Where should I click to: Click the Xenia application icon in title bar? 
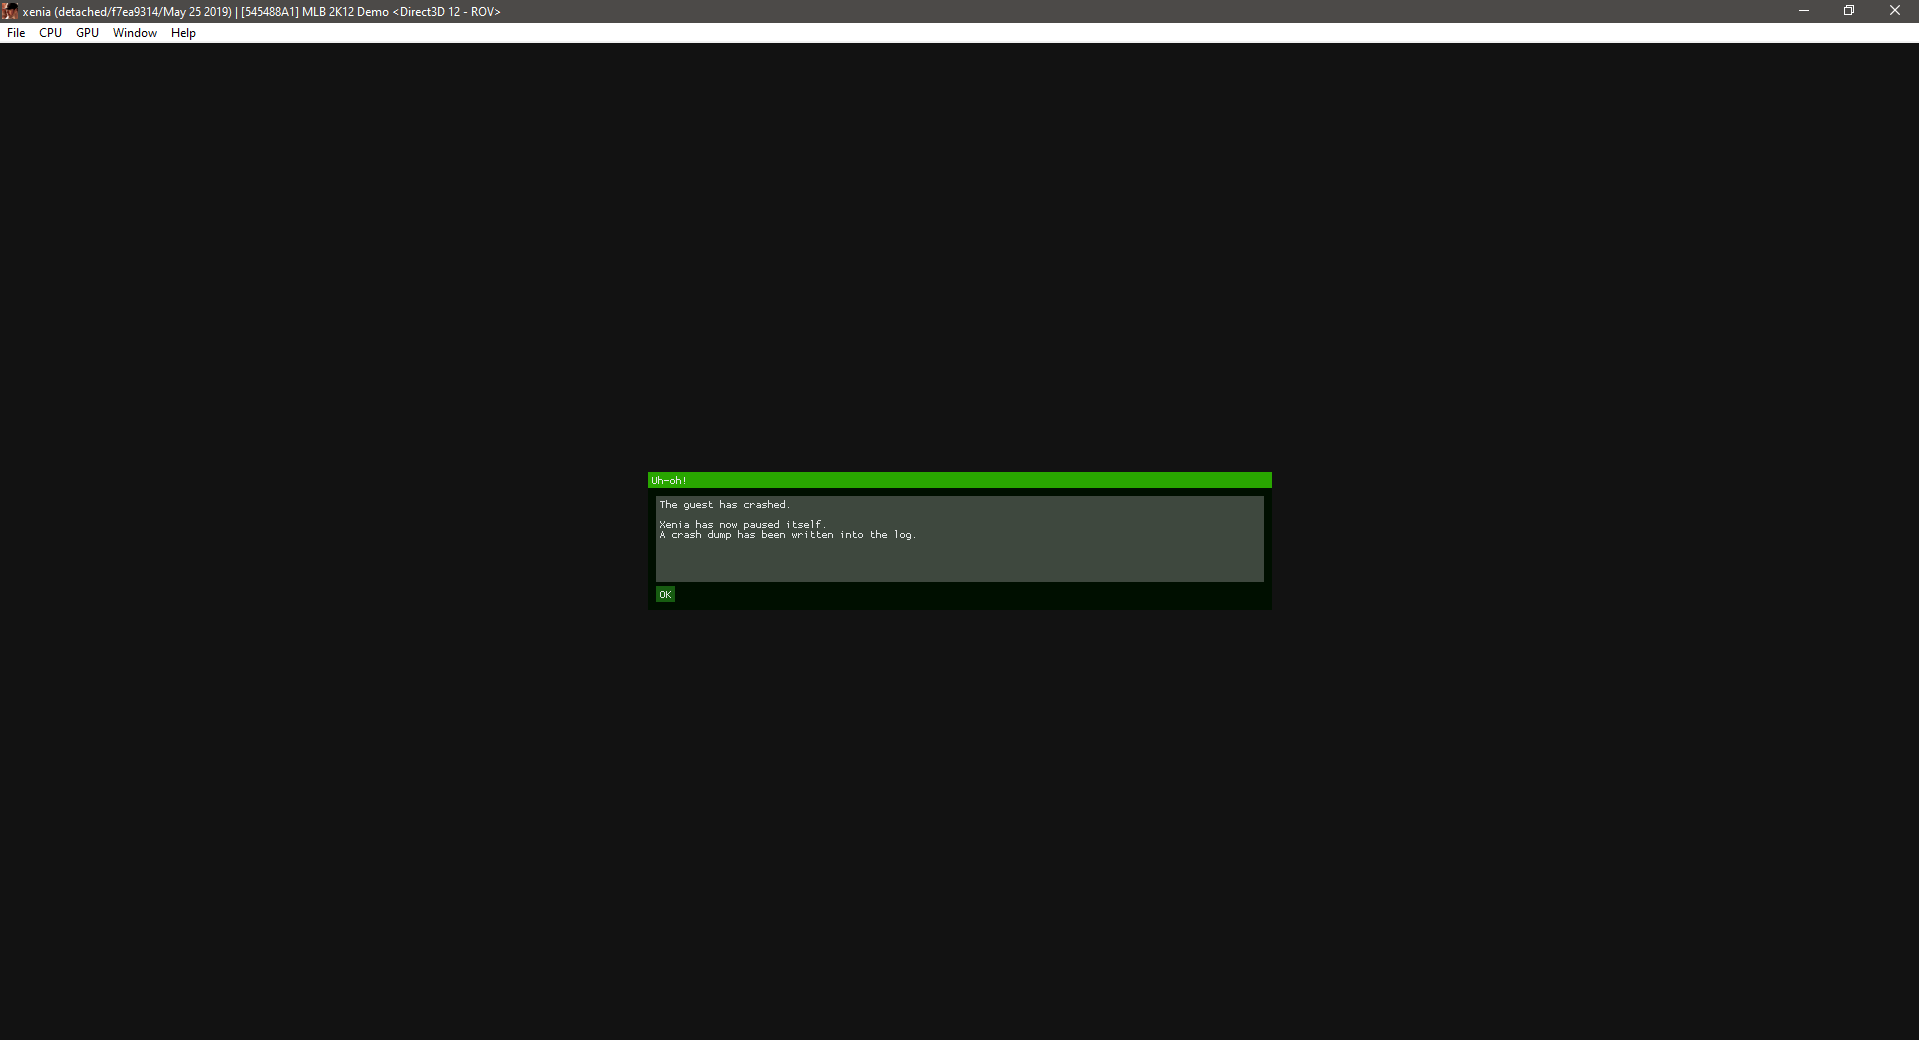[x=10, y=11]
